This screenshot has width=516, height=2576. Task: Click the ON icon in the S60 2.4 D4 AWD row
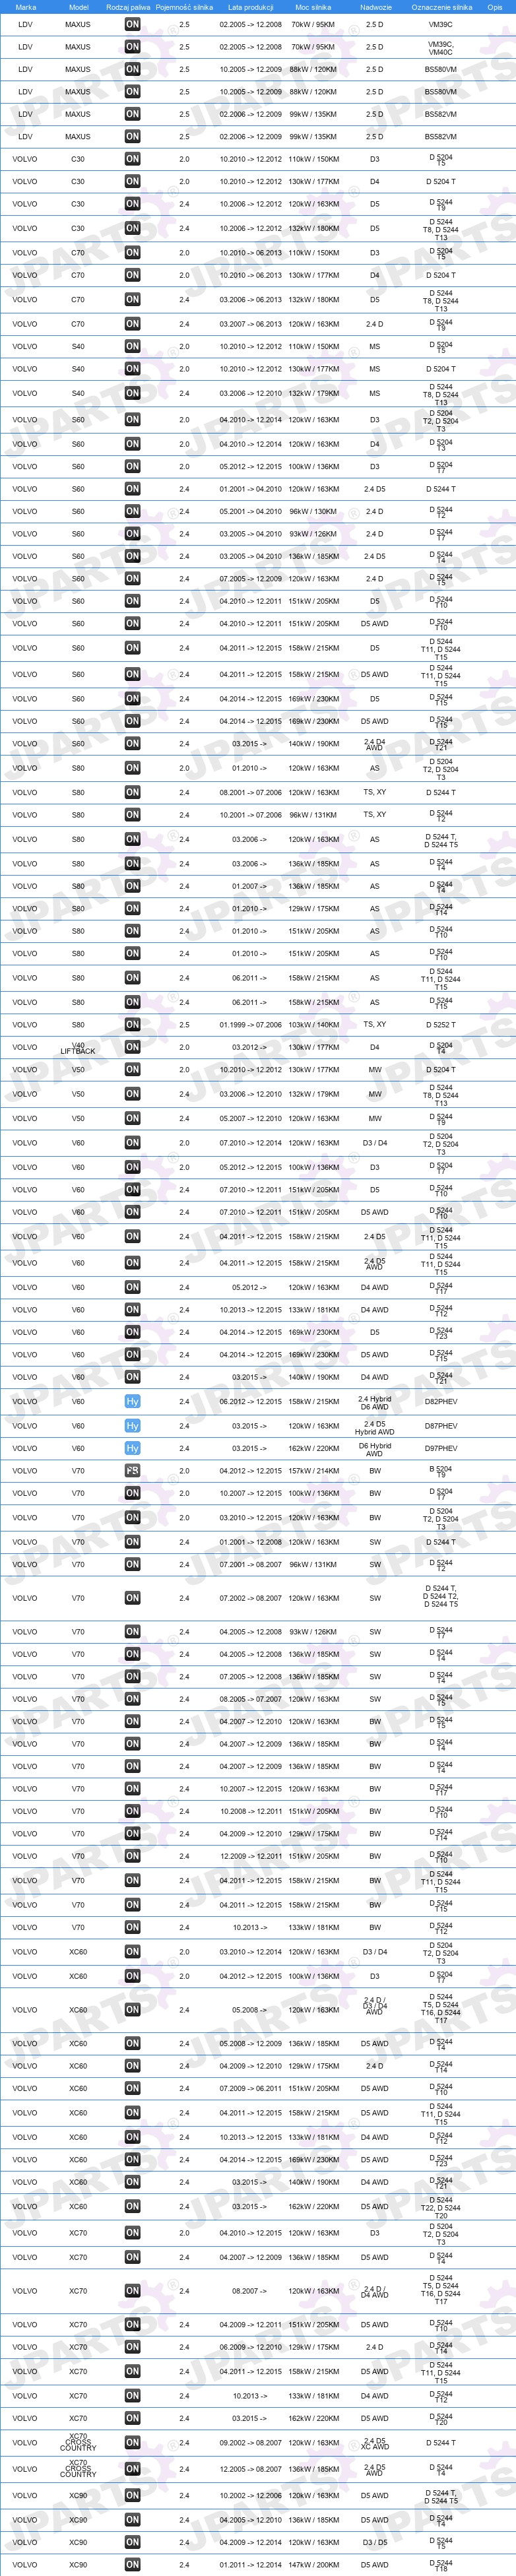pyautogui.click(x=132, y=744)
